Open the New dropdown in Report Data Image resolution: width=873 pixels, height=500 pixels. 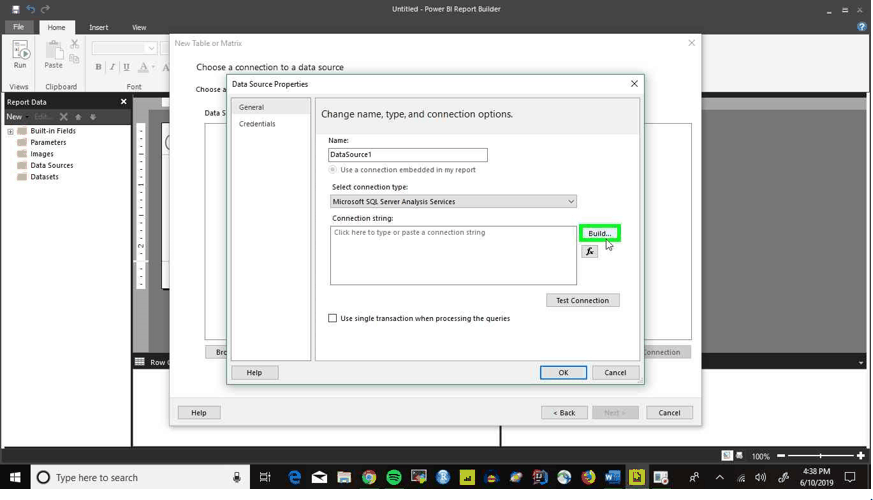[x=16, y=117]
